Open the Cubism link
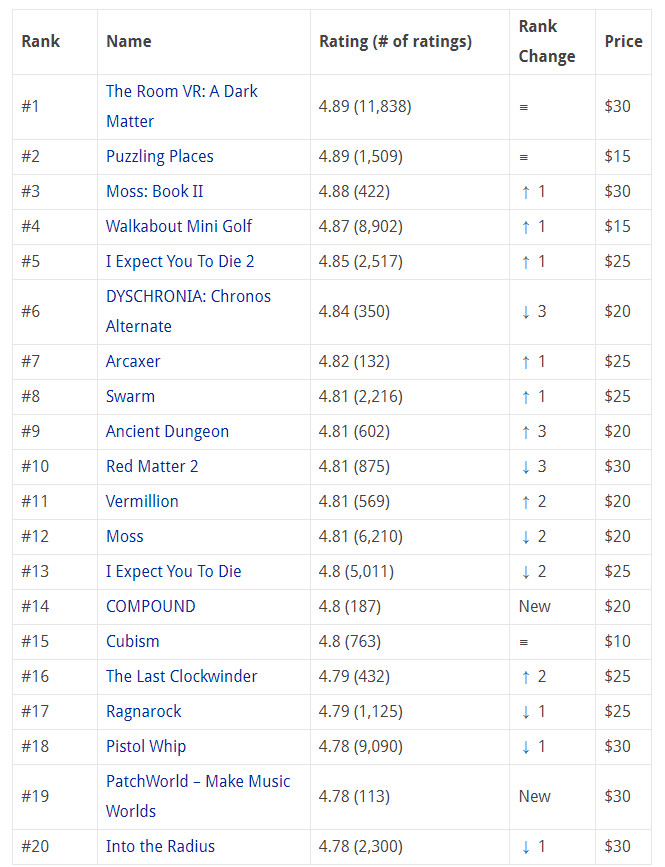The height and width of the screenshot is (867, 665). [x=133, y=641]
